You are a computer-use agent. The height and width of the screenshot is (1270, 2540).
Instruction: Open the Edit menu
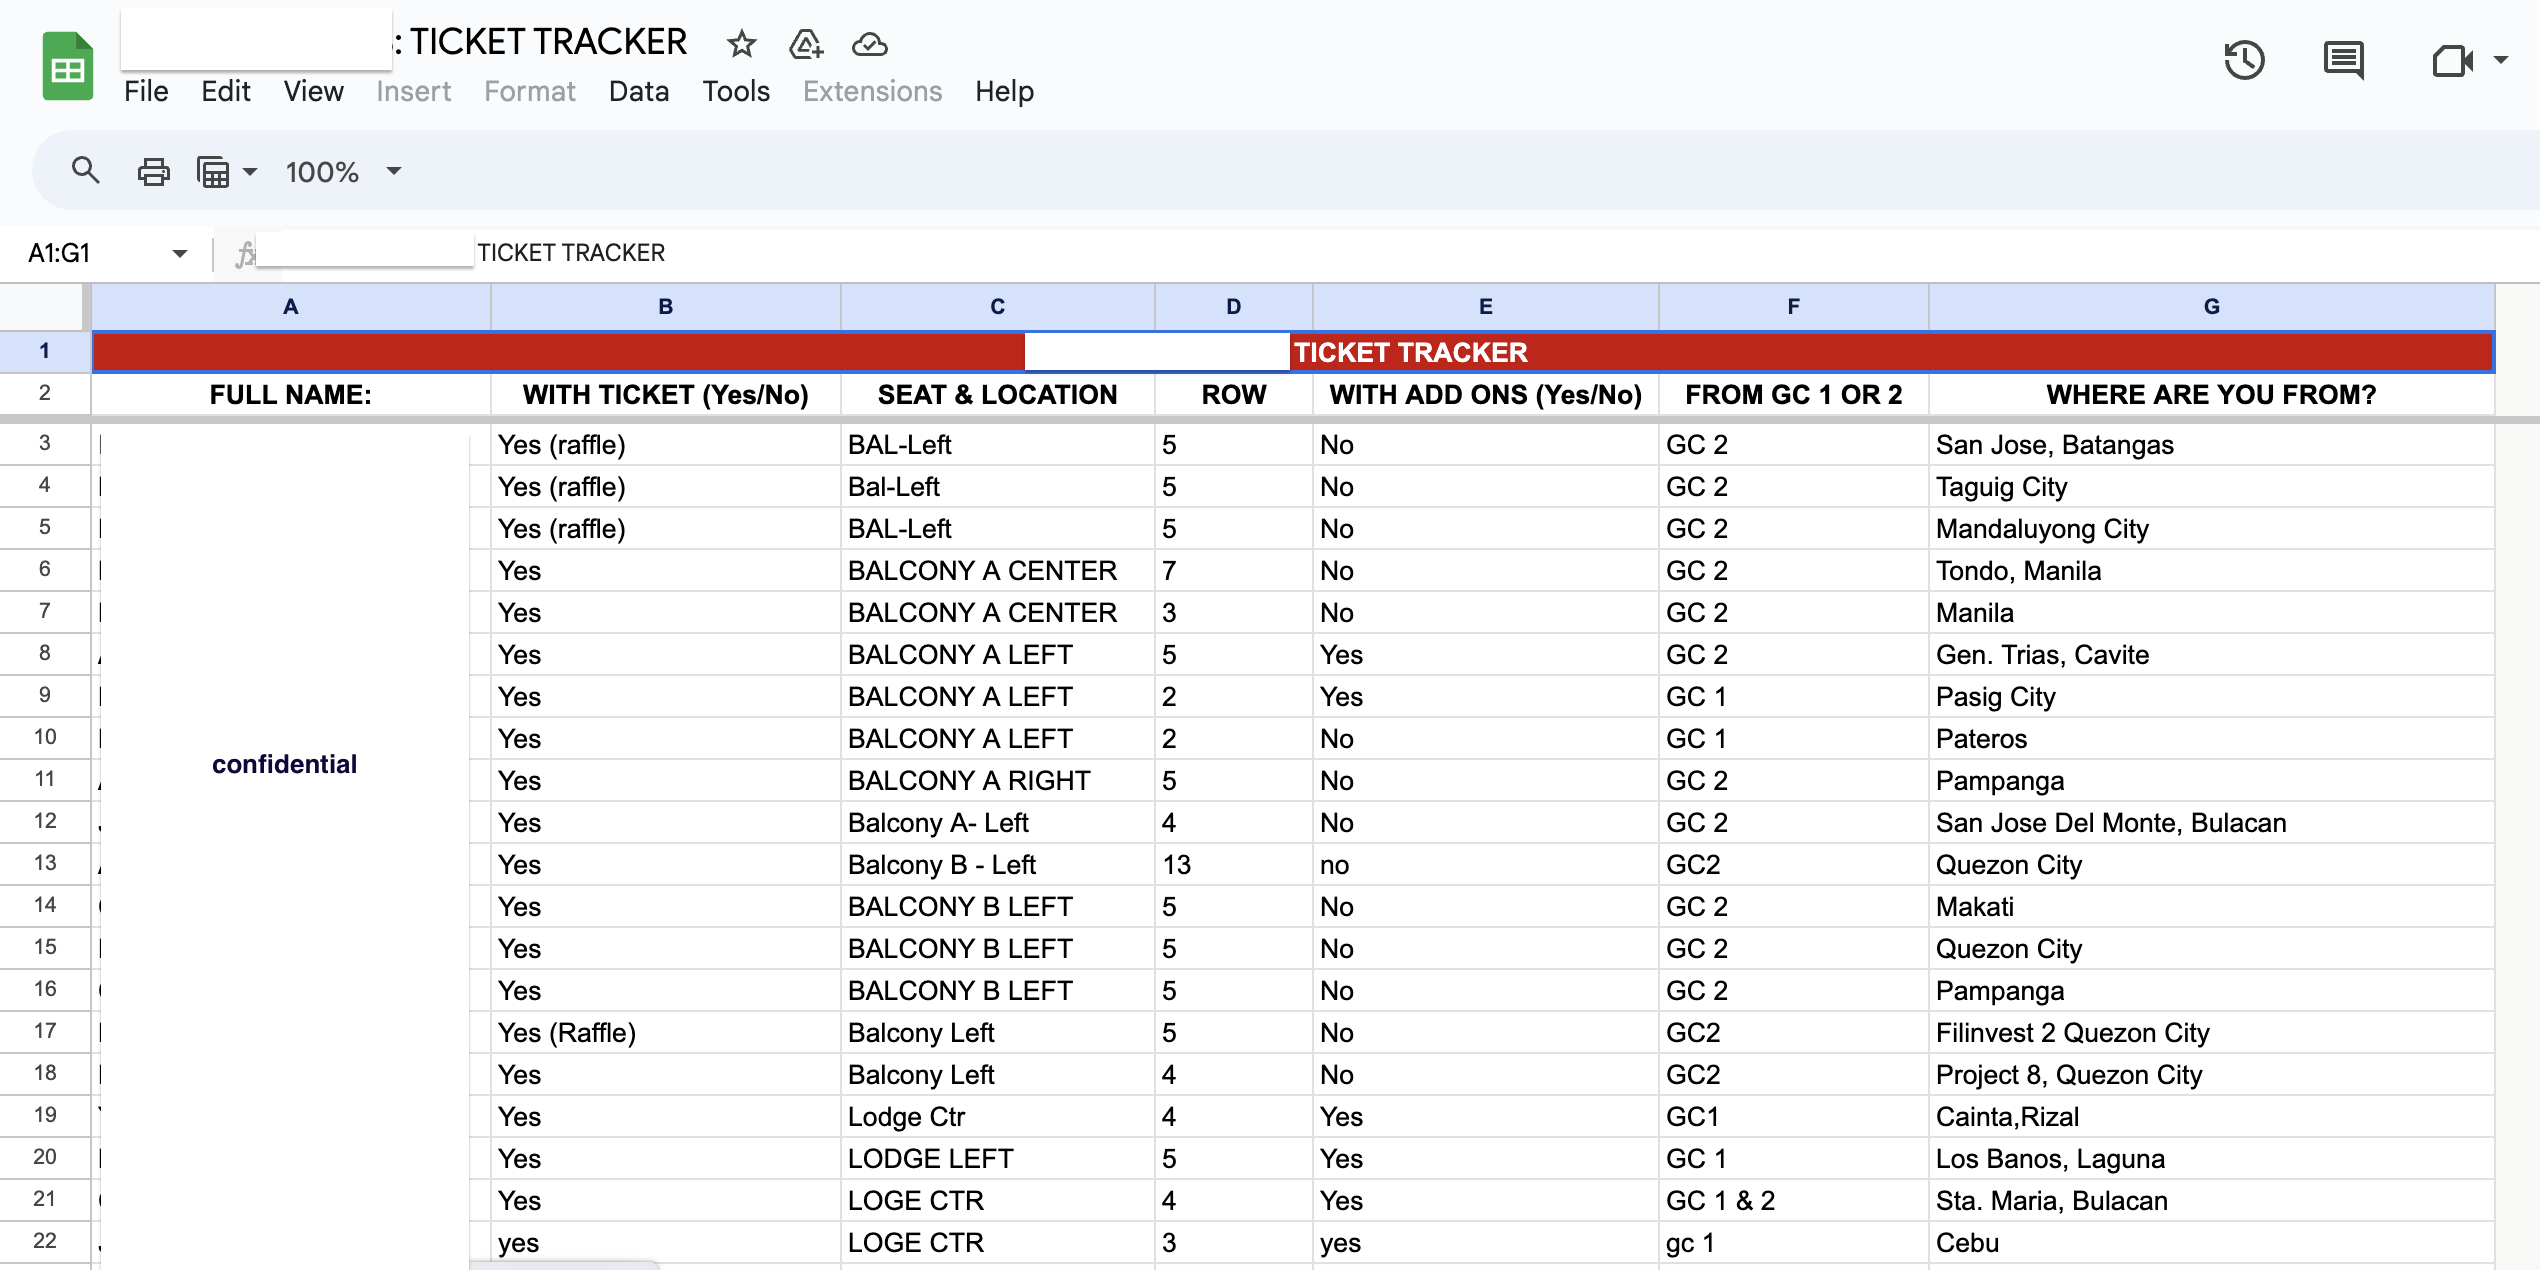click(225, 91)
